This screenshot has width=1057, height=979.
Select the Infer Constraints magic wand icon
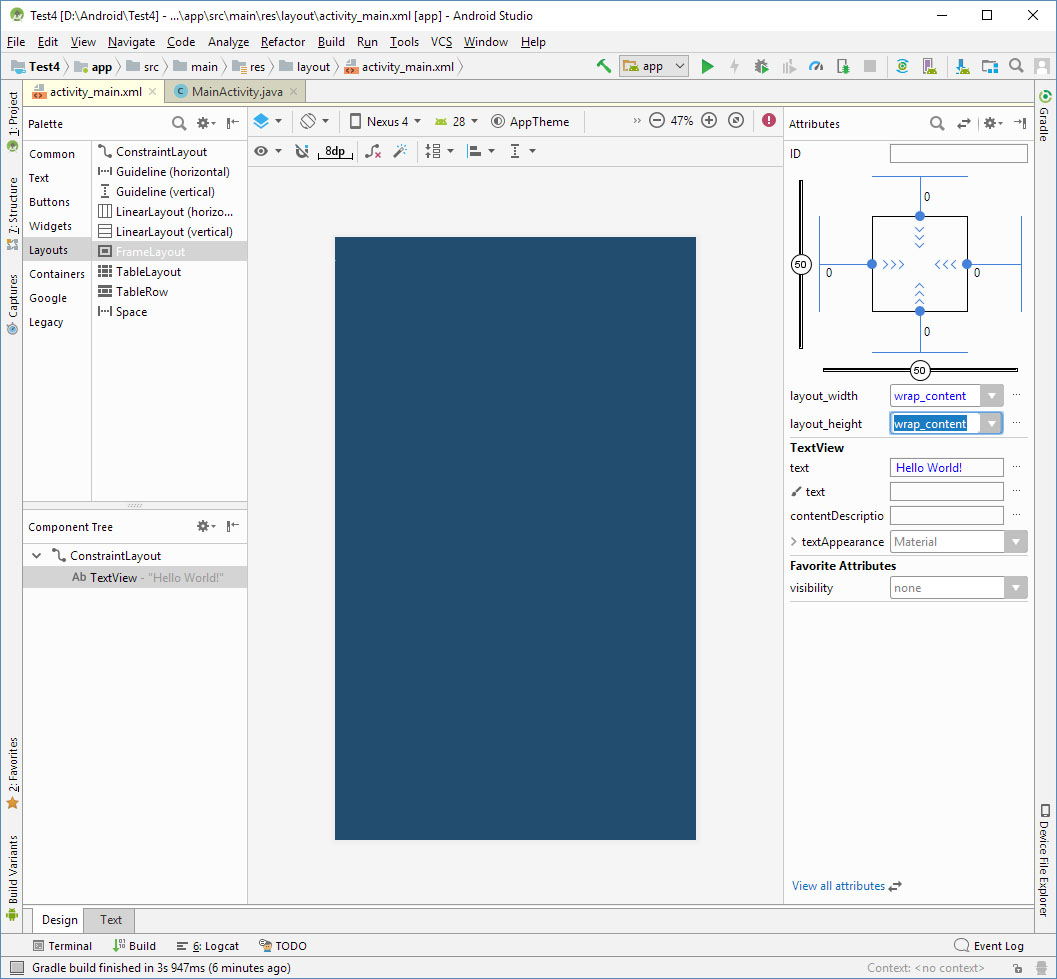click(400, 151)
